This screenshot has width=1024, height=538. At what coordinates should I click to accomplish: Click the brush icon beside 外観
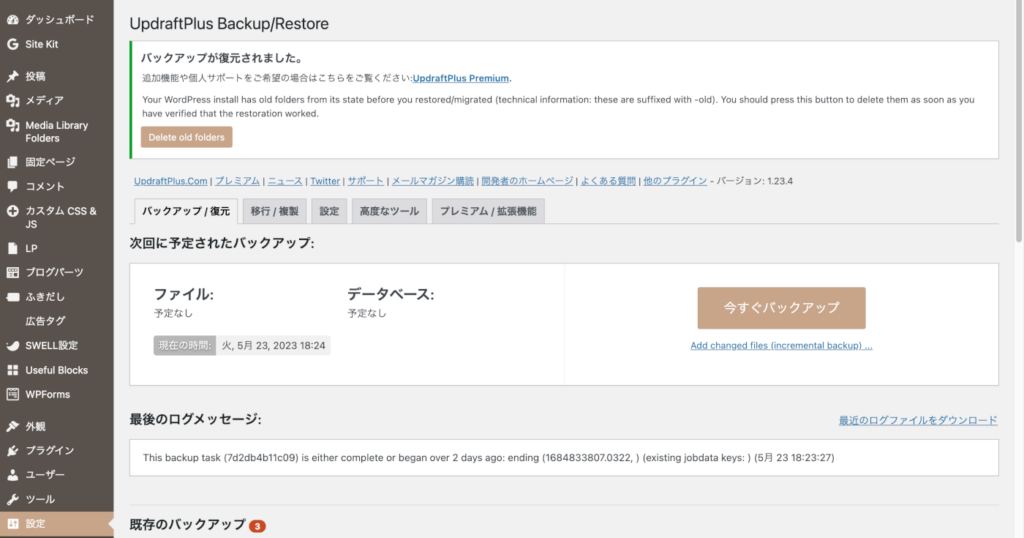[12, 426]
